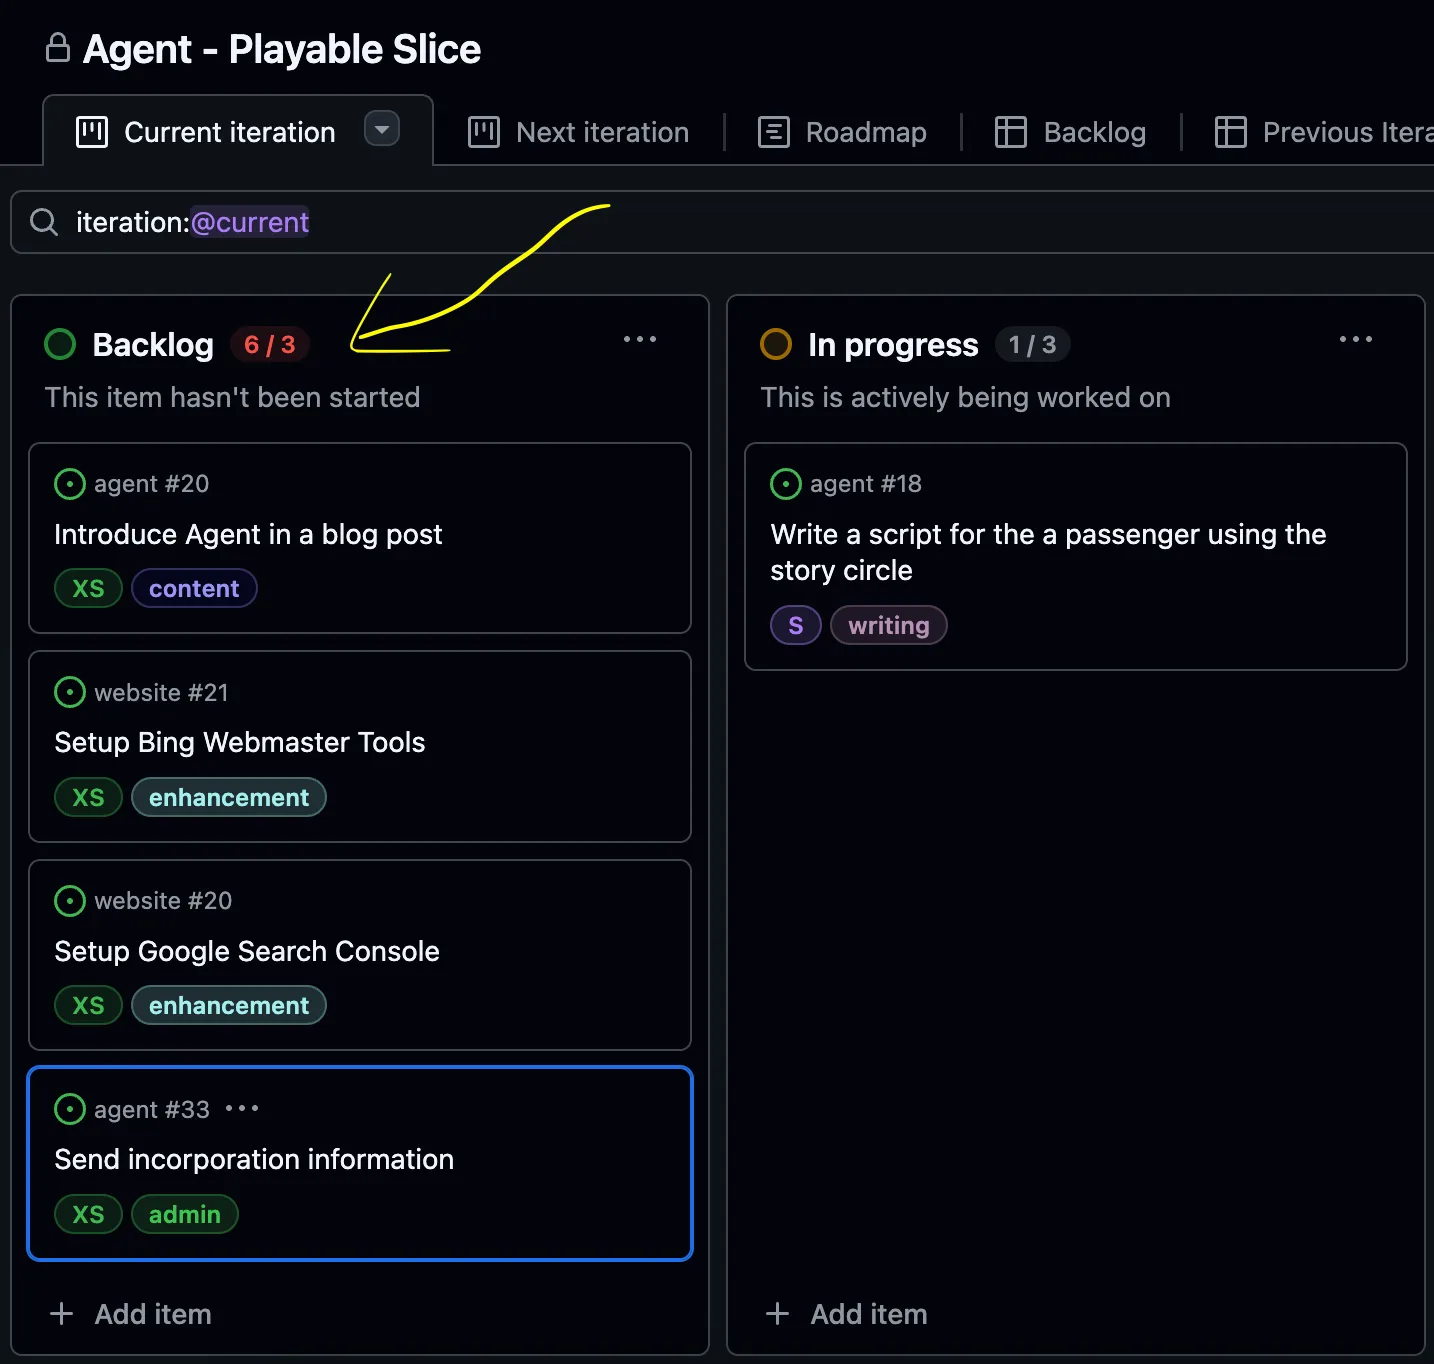
Task: Open the Roadmap view tab
Action: (842, 131)
